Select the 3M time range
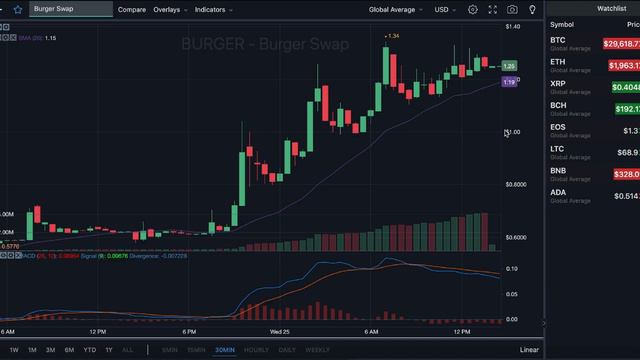Image resolution: width=640 pixels, height=360 pixels. pyautogui.click(x=50, y=350)
